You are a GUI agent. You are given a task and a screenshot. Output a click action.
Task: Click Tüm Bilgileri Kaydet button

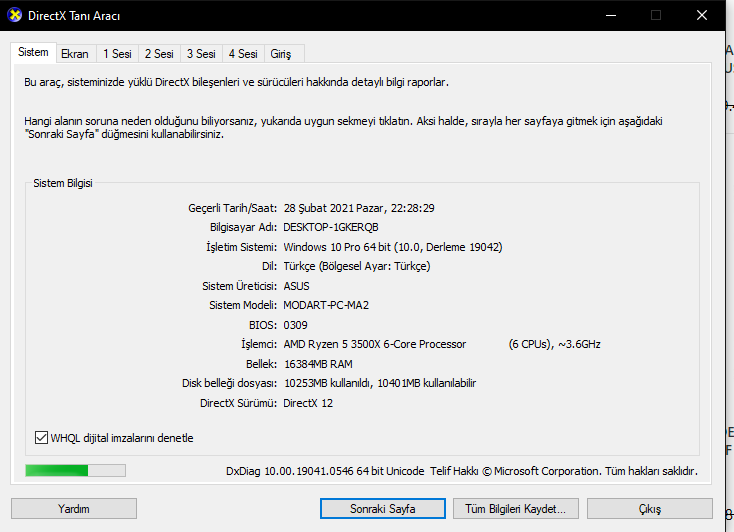tap(515, 509)
